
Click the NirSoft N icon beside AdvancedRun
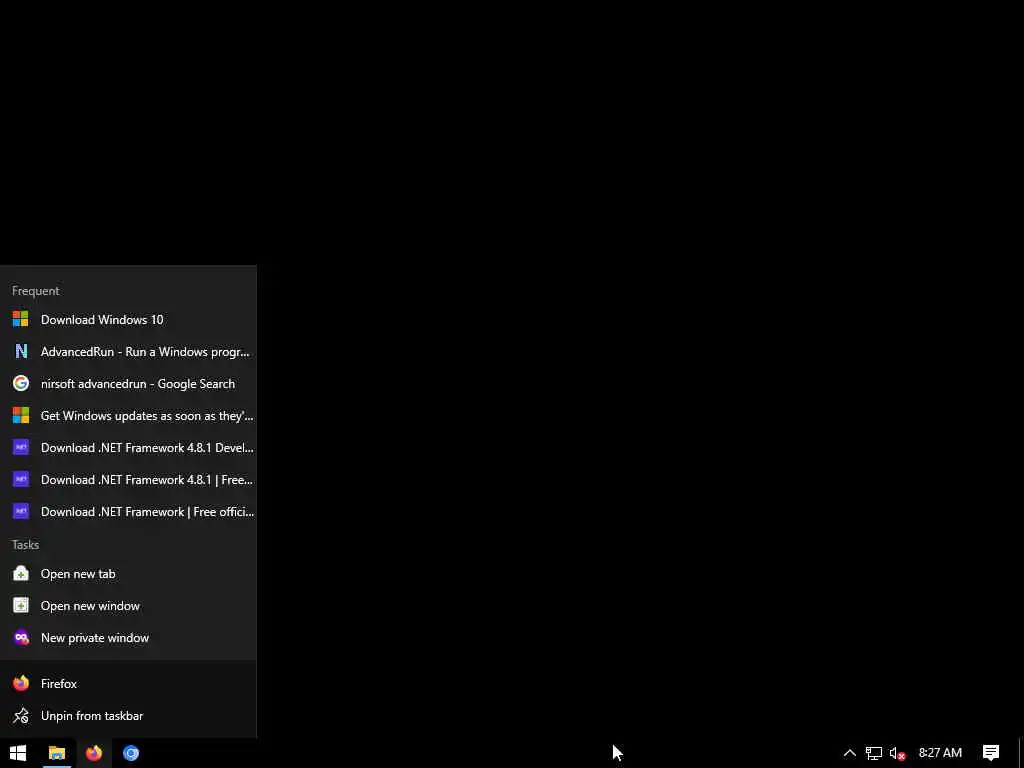point(21,351)
